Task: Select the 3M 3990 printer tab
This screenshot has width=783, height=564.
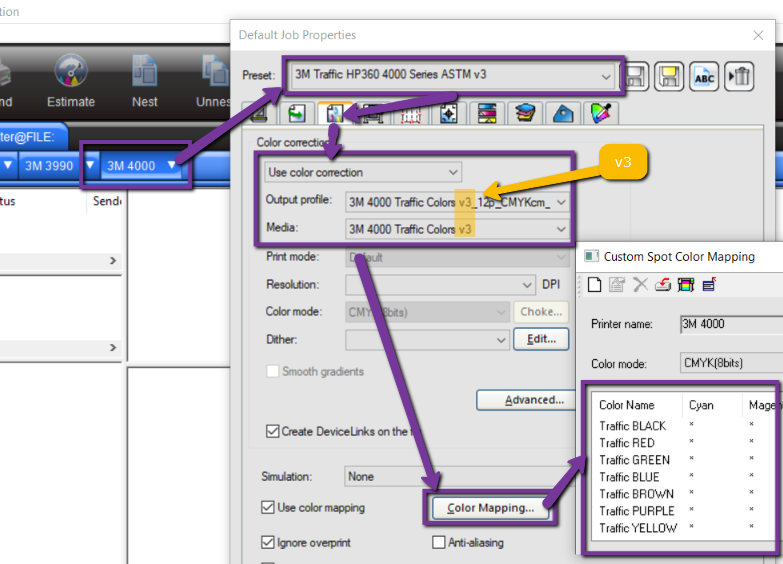Action: pyautogui.click(x=49, y=165)
